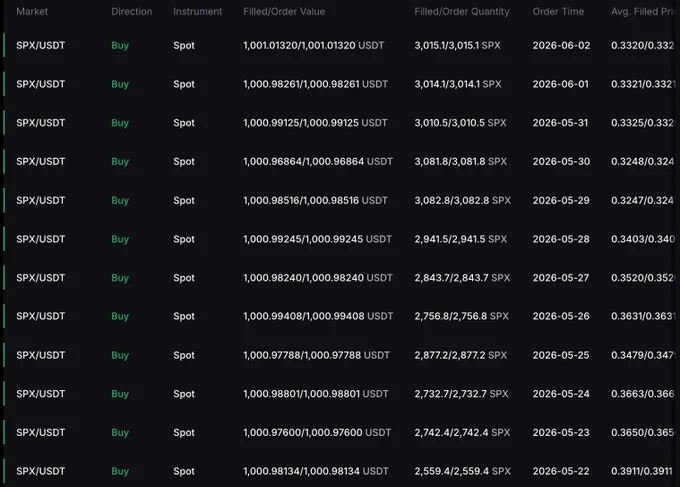Click order value 1,000.97600 USDT
This screenshot has width=680, height=487.
coord(317,432)
